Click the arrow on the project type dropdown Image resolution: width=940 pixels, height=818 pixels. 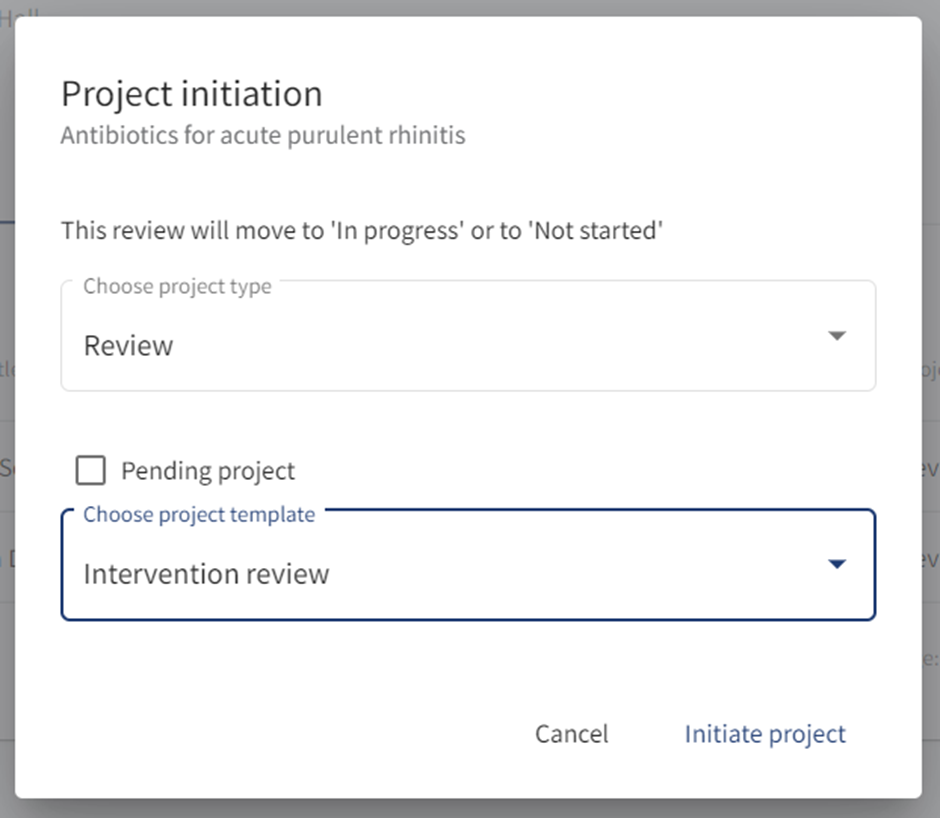(x=837, y=336)
